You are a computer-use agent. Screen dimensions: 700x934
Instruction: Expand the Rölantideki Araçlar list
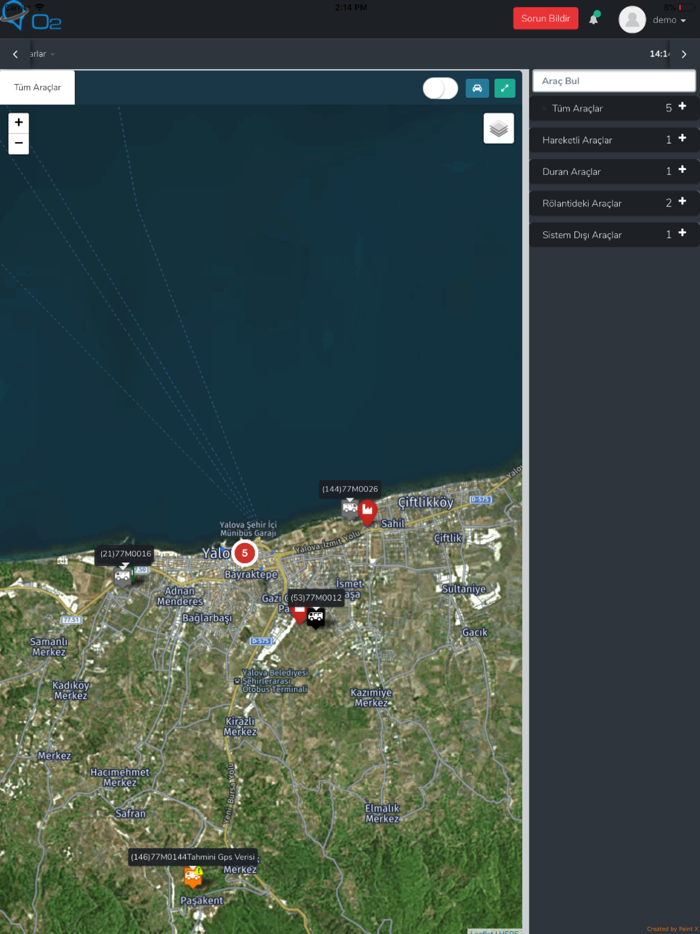click(682, 202)
